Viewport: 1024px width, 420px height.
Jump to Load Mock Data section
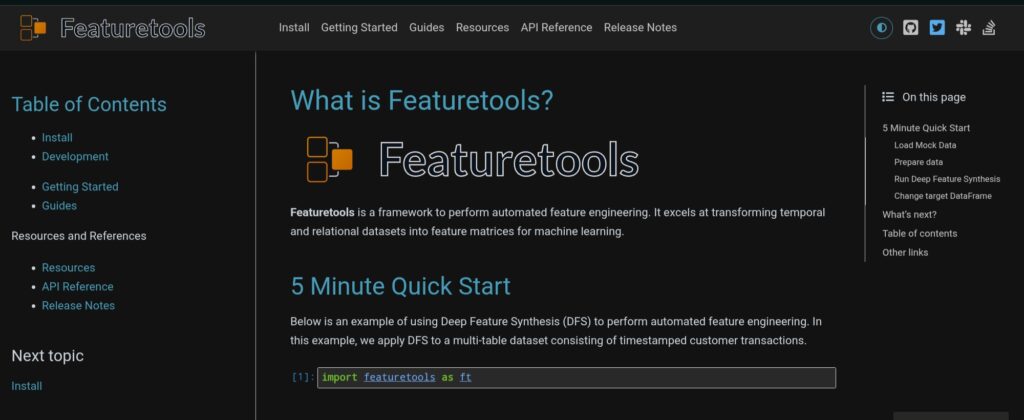point(925,145)
